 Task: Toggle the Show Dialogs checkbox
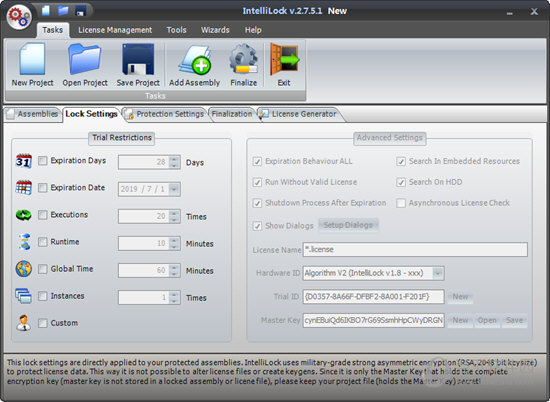[x=257, y=226]
